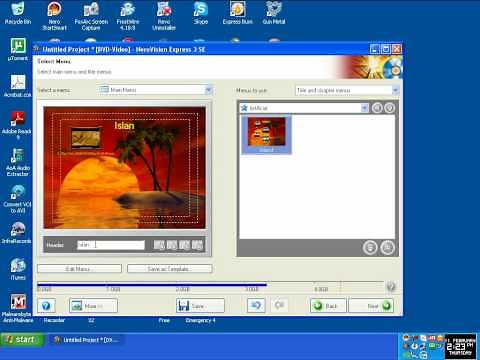Select the InfraRecorder desktop icon
The width and height of the screenshot is (480, 360).
tap(17, 232)
